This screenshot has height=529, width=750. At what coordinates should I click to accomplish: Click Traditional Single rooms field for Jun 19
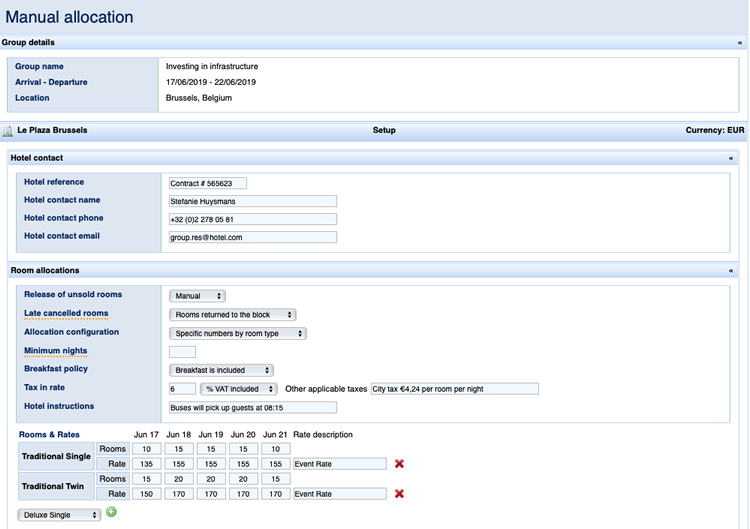click(x=211, y=449)
